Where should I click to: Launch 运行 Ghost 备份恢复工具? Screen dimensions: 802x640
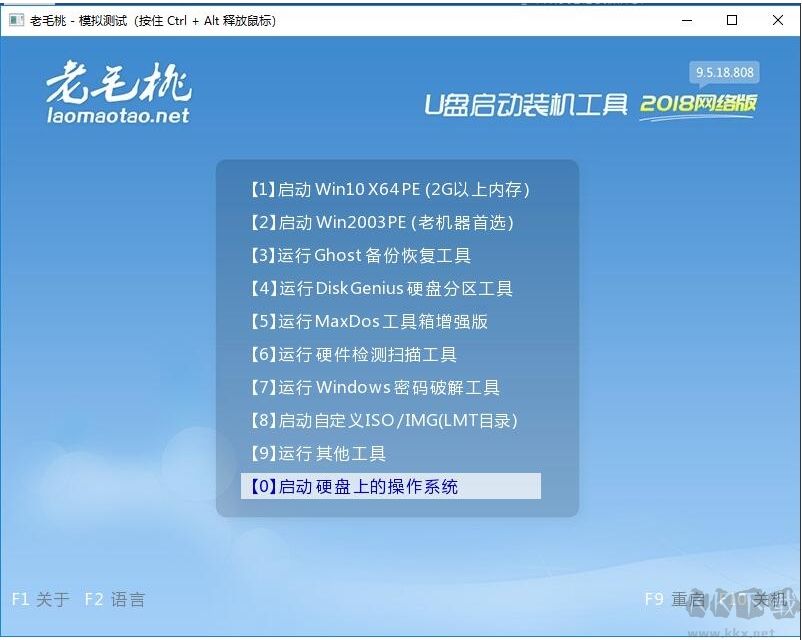pyautogui.click(x=358, y=255)
